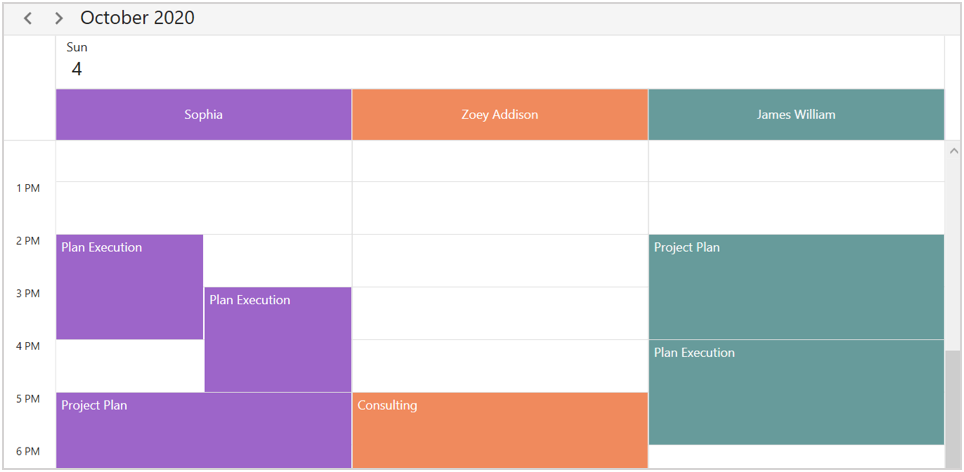Open James William's Project Plan appointment
The height and width of the screenshot is (472, 964).
(795, 287)
